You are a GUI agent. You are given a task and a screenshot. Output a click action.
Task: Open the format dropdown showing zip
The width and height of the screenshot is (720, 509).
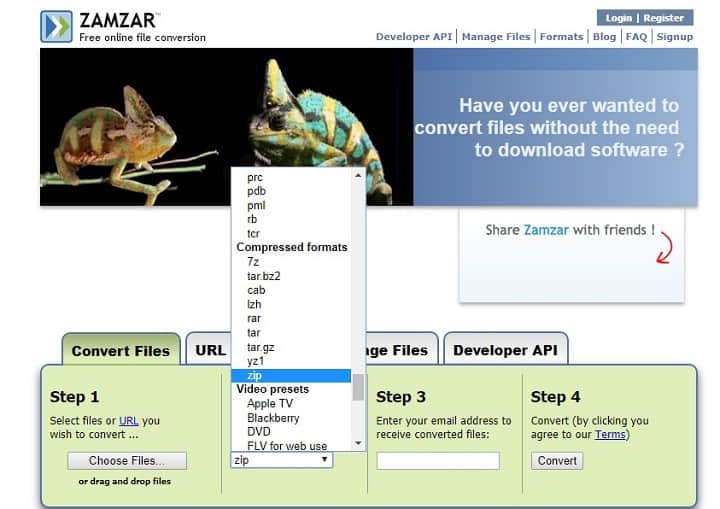click(281, 460)
